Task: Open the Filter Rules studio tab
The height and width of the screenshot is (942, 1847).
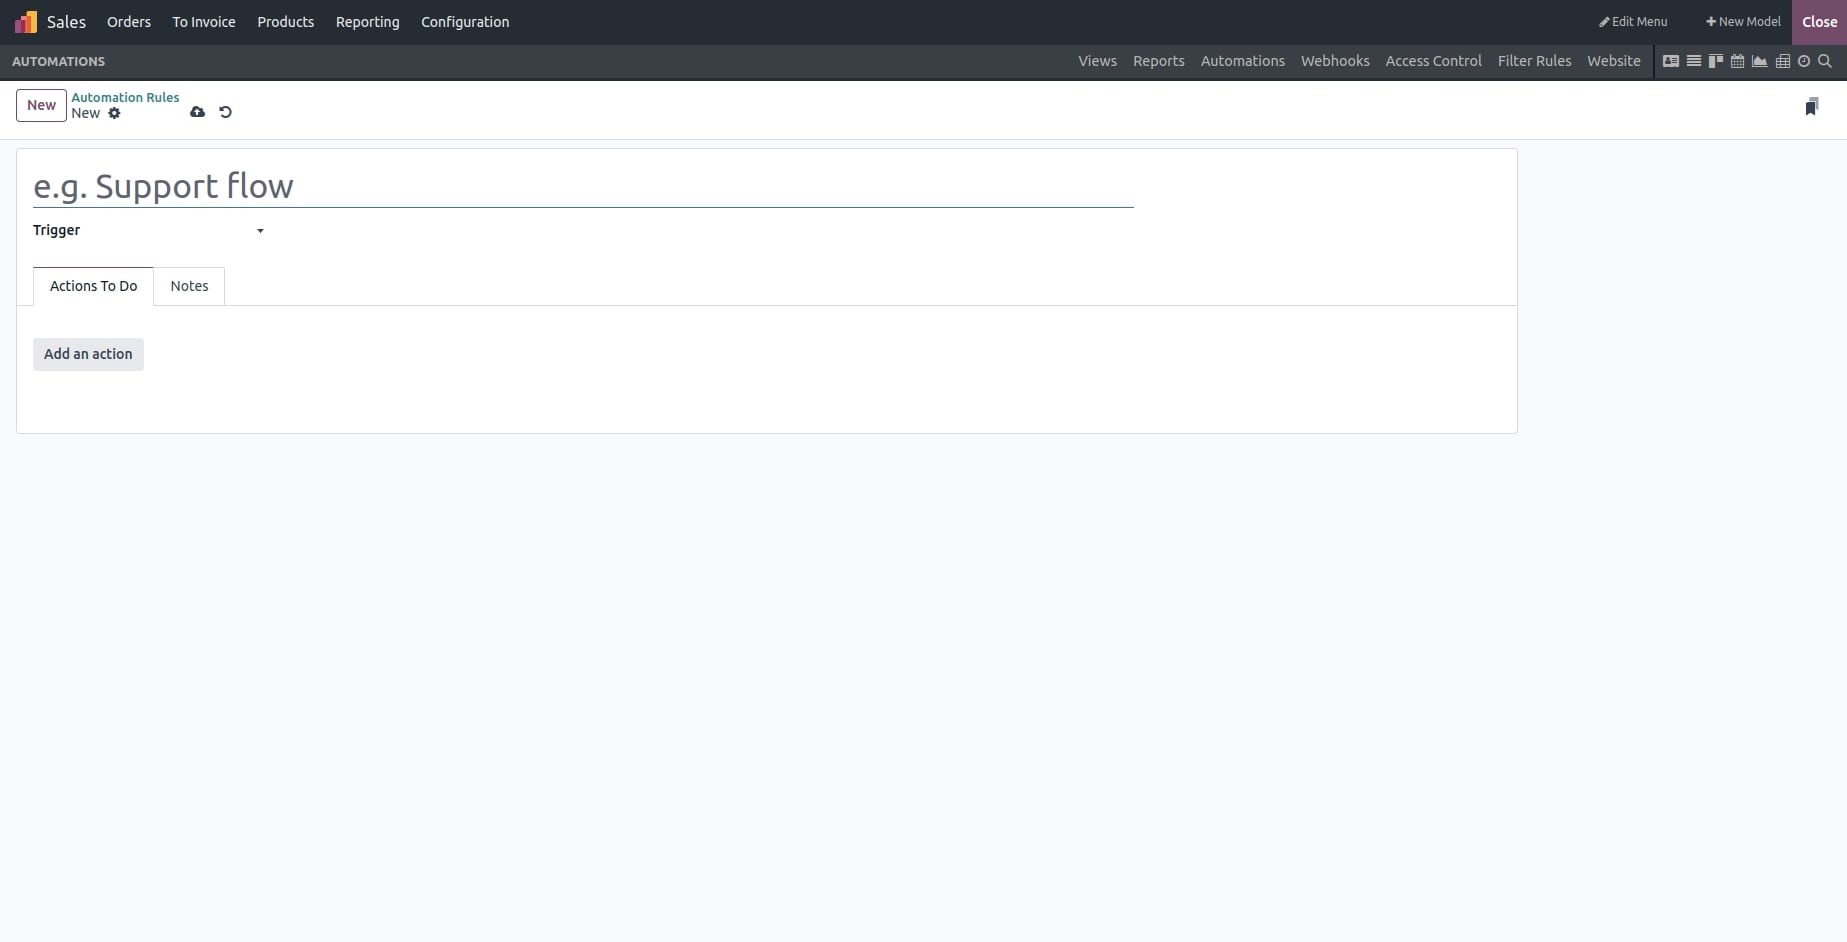Action: (1534, 61)
